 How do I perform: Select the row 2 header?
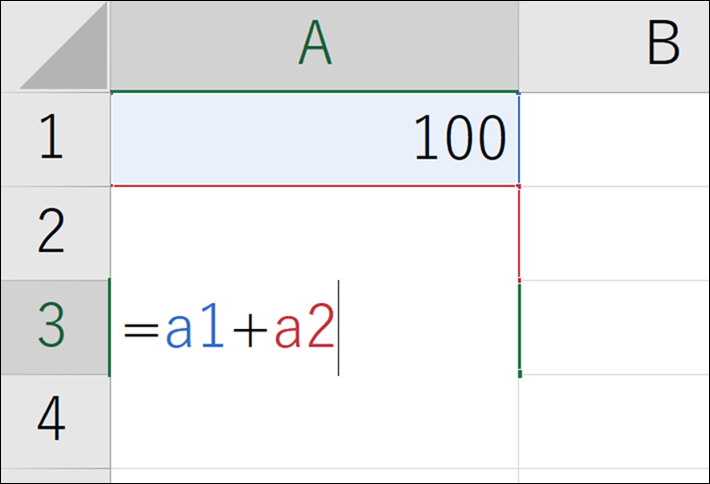tap(55, 233)
